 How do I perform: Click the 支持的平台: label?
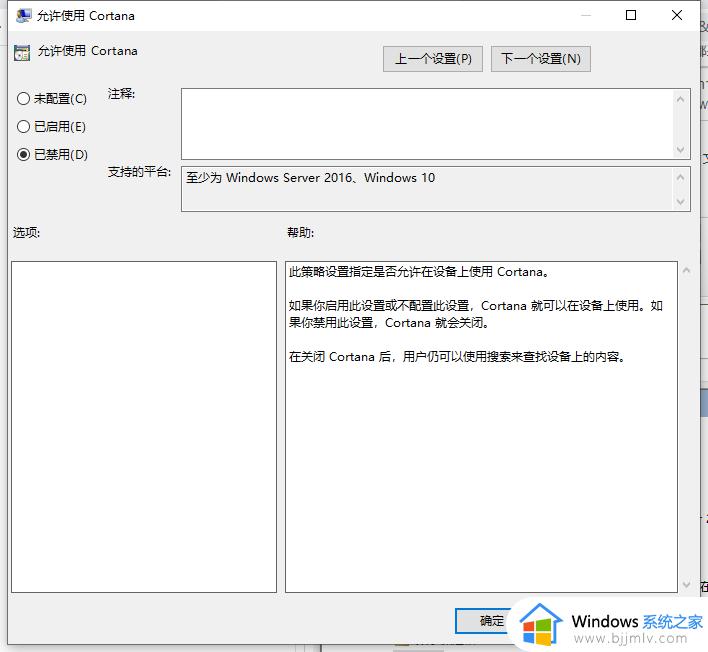click(140, 172)
